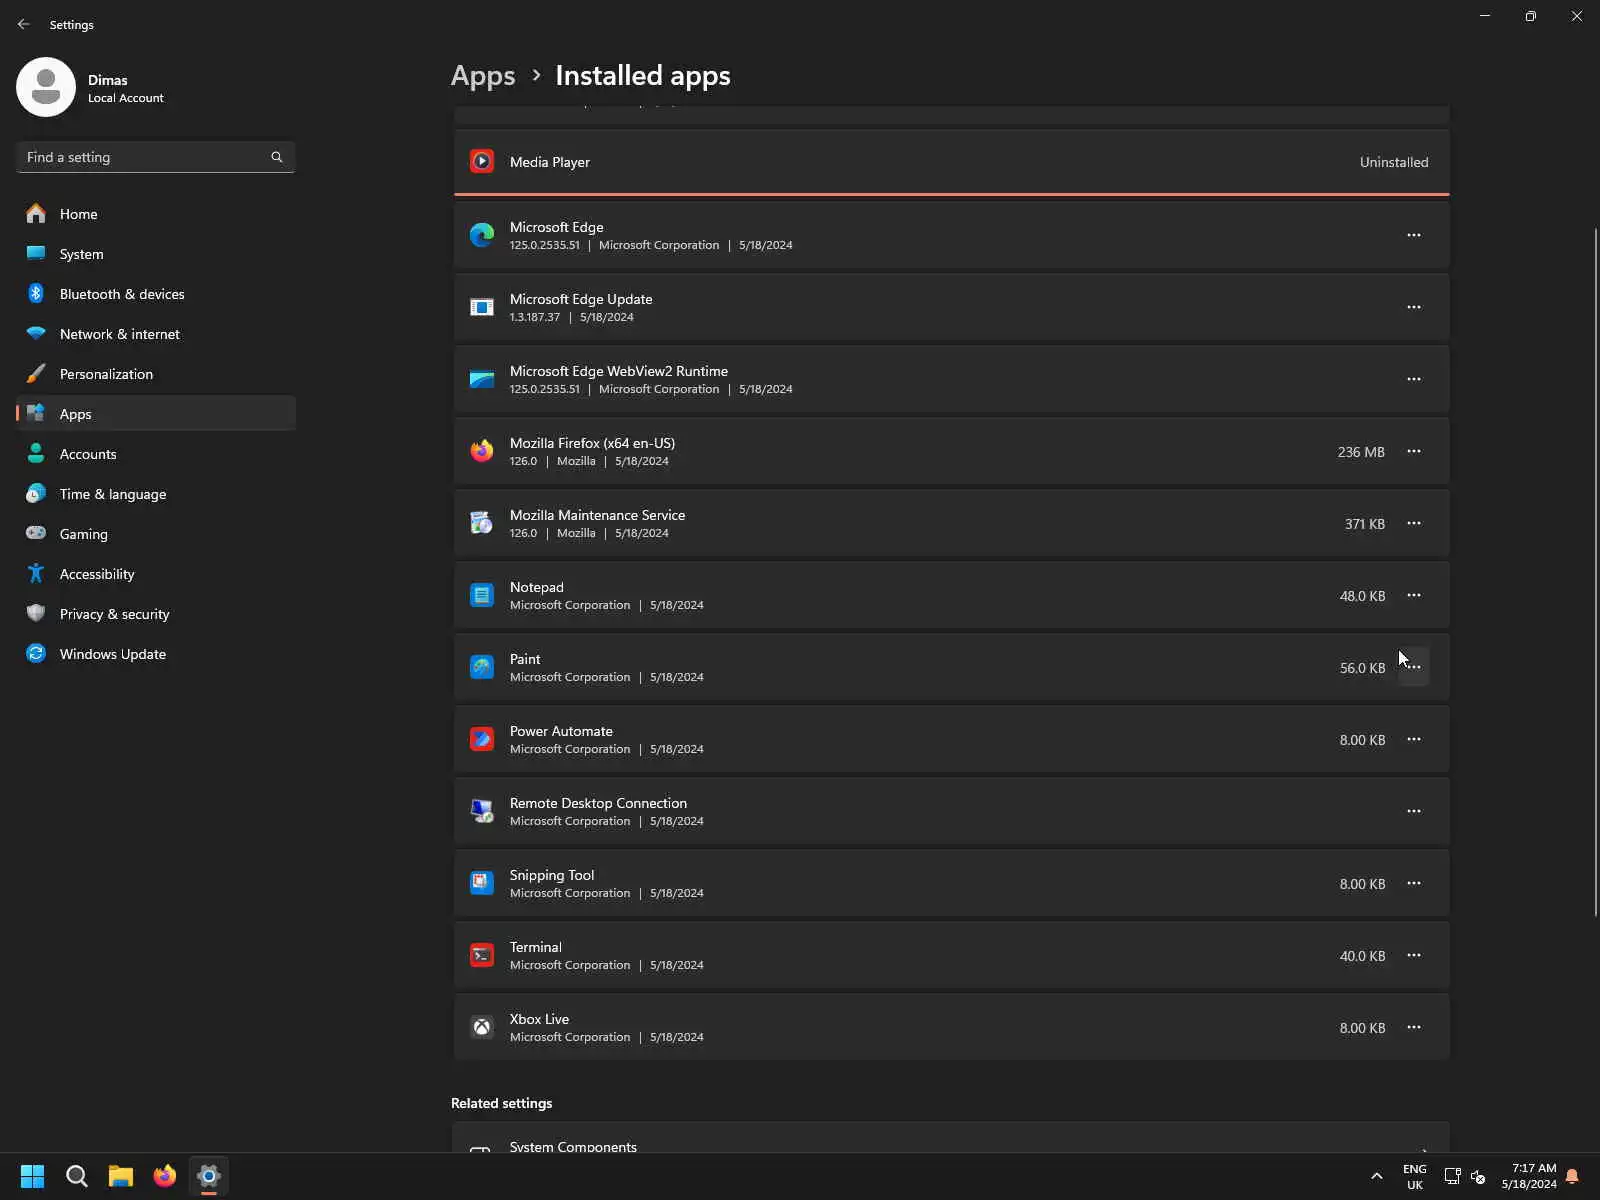Go back with the Settings arrow
Screen dimensions: 1600x1200
coord(24,24)
